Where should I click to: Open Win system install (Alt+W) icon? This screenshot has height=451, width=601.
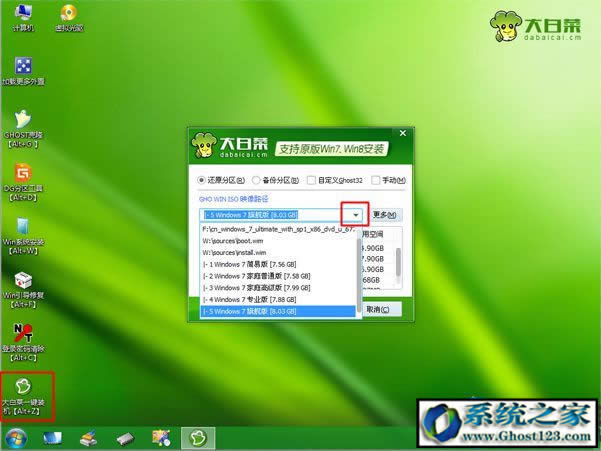tap(23, 236)
